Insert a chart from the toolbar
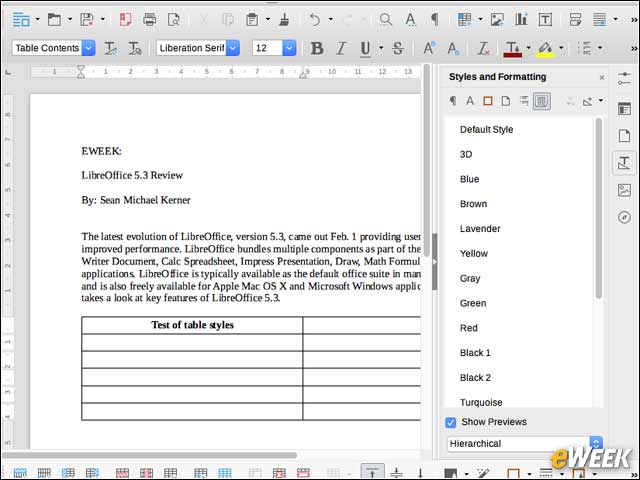 [521, 19]
